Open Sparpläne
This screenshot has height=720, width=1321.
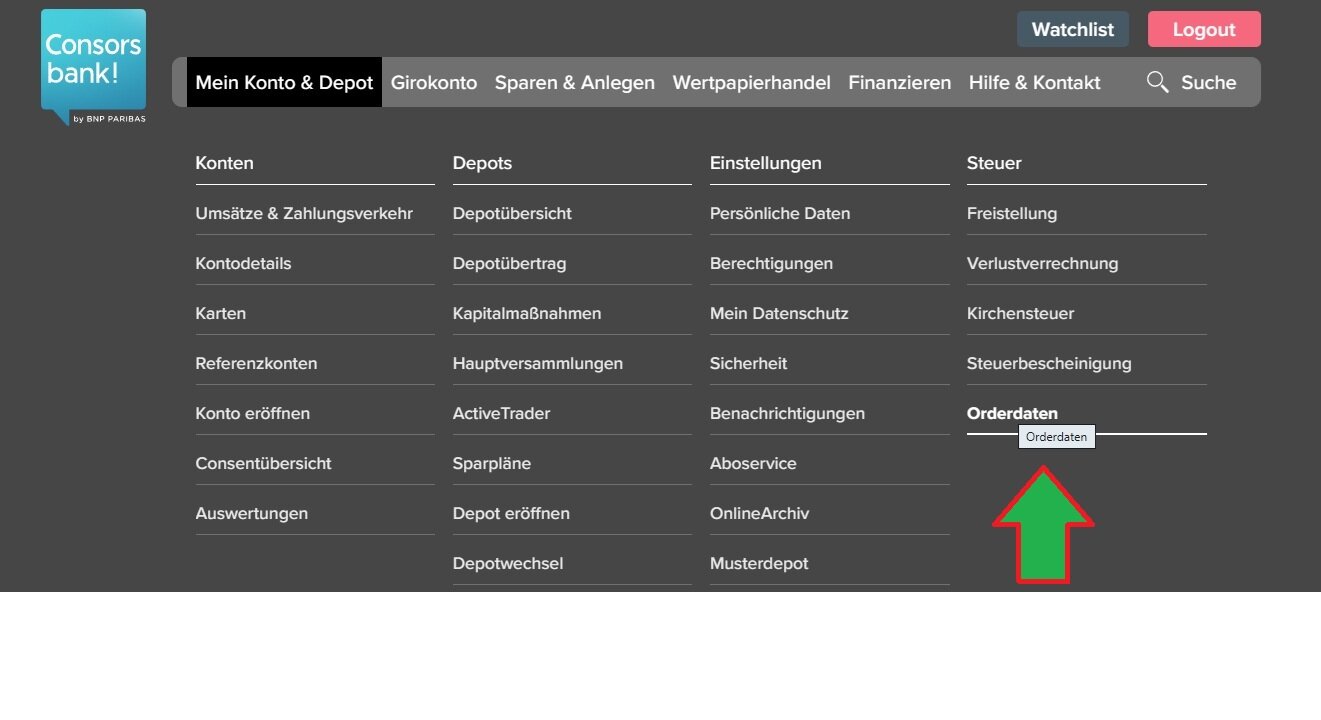[492, 463]
